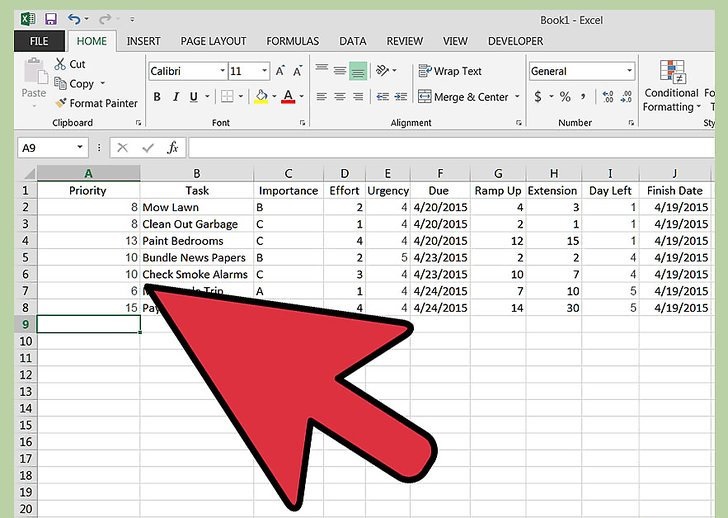The height and width of the screenshot is (518, 728).
Task: Click the Accounting dollar format icon
Action: pos(538,97)
